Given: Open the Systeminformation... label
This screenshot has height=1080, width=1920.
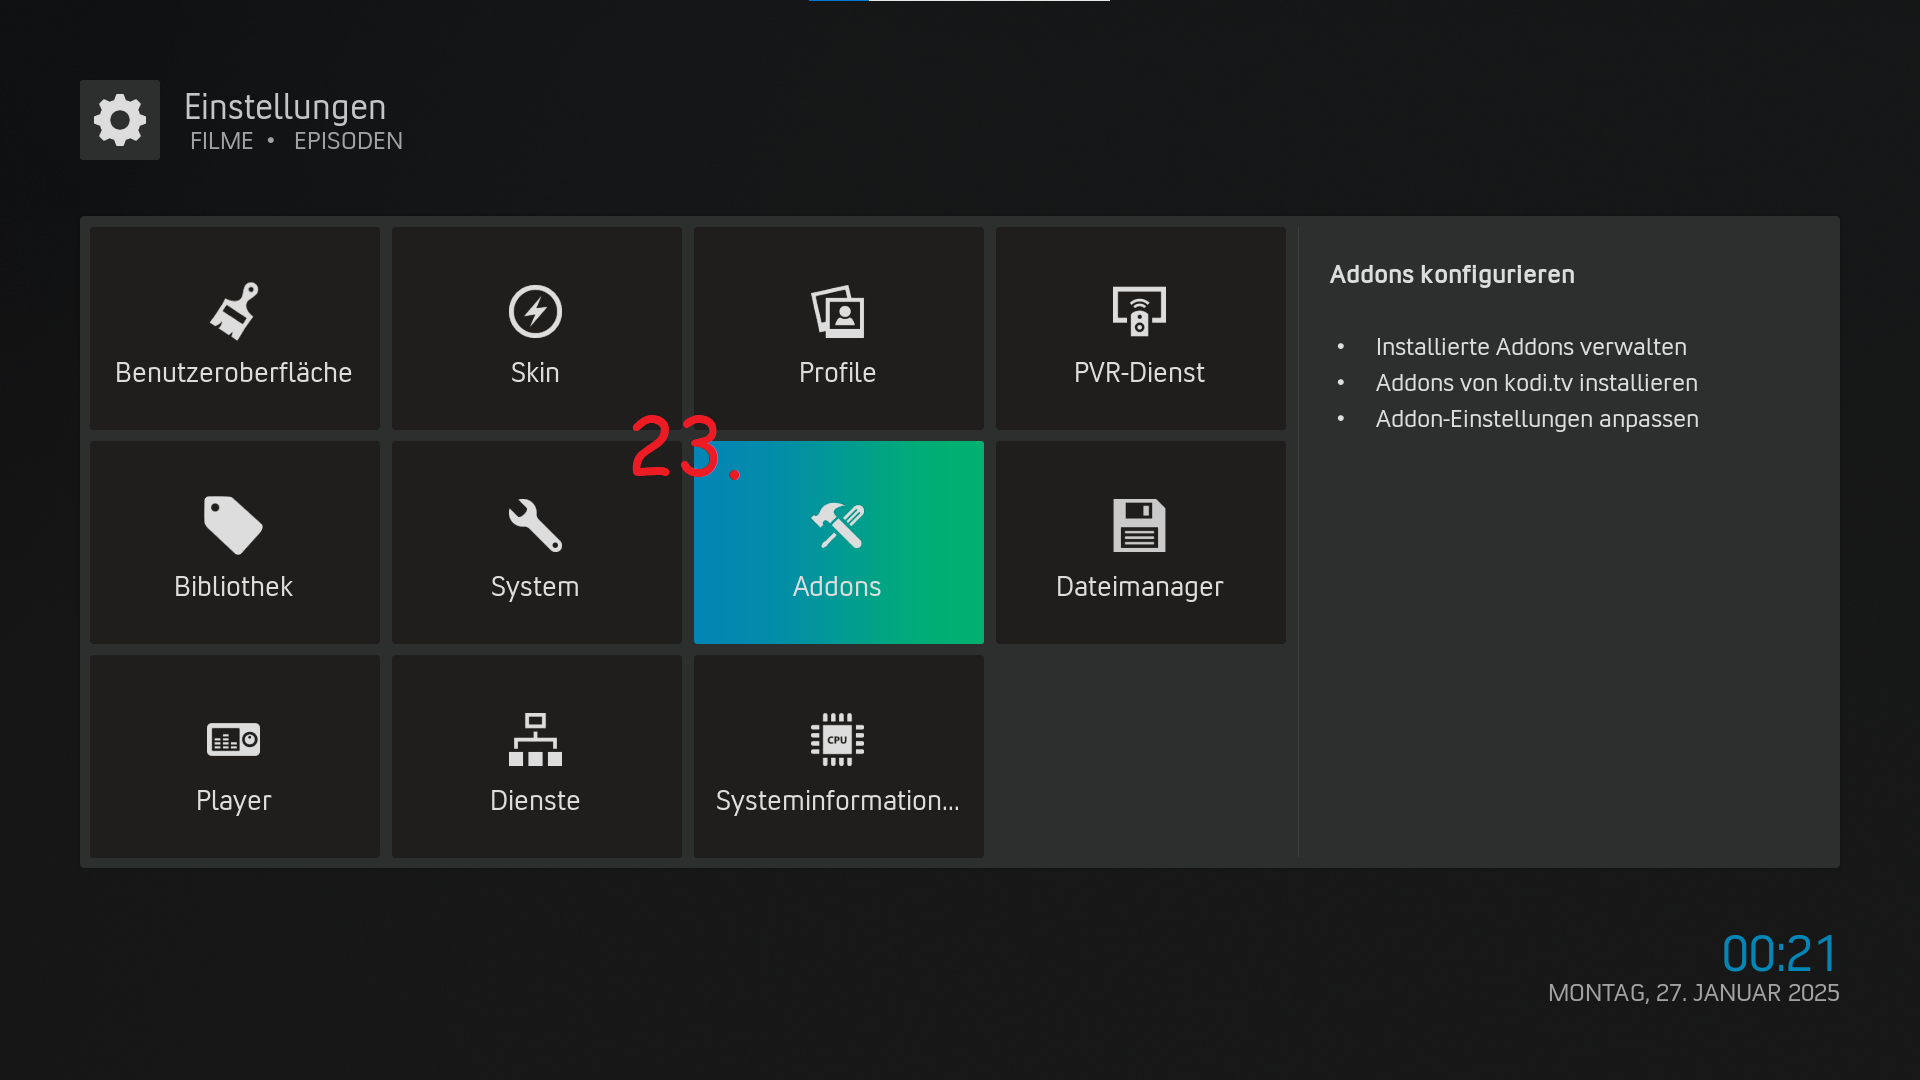Looking at the screenshot, I should point(837,801).
